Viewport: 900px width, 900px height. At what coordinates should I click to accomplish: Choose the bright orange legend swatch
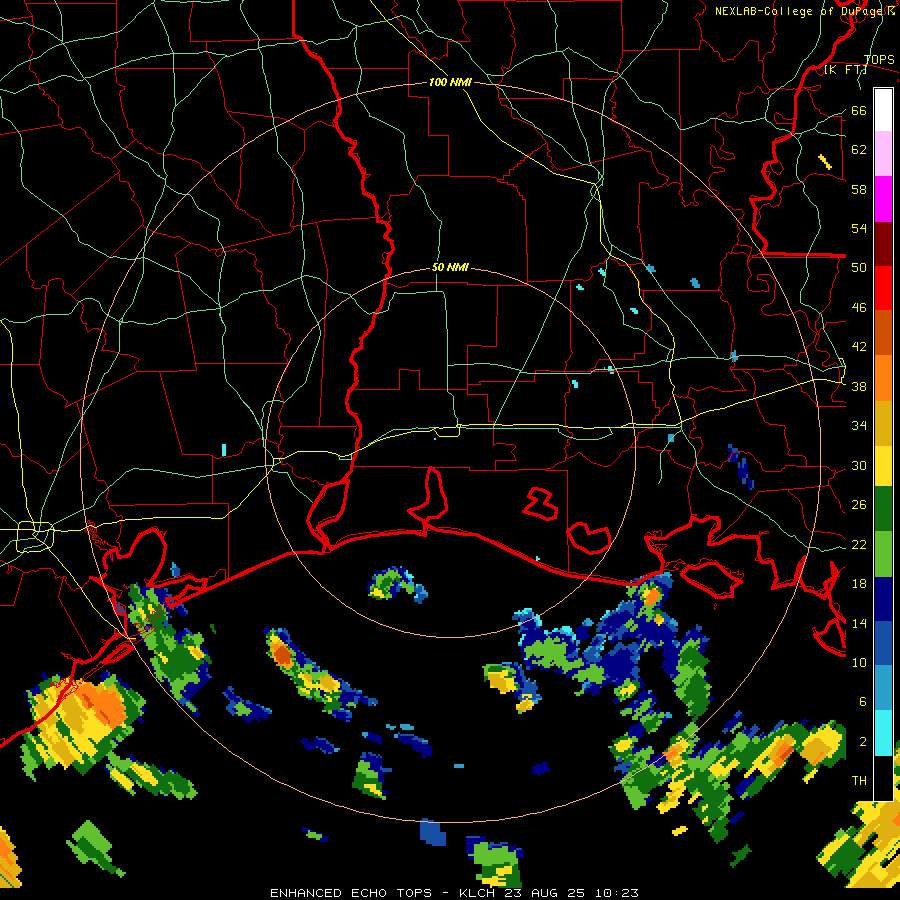tap(883, 378)
